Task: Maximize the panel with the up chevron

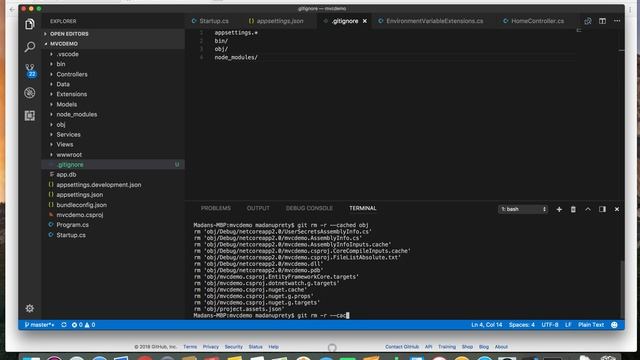Action: point(588,209)
